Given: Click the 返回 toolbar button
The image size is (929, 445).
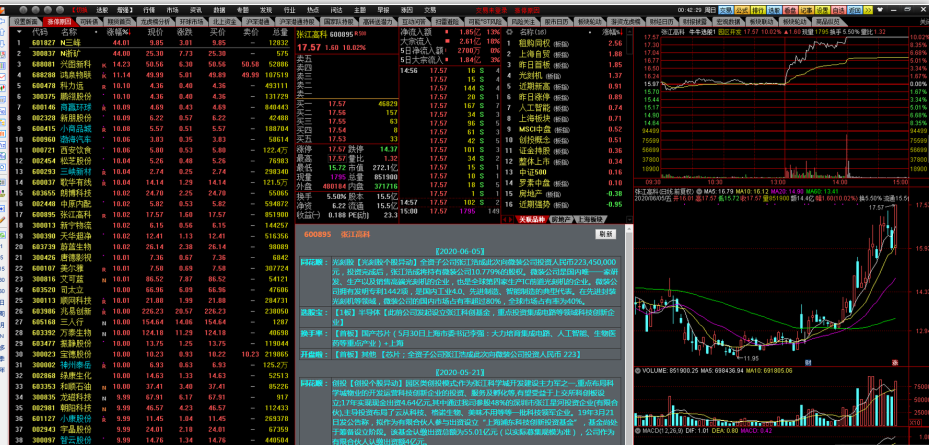Looking at the screenshot, I should [x=854, y=10].
